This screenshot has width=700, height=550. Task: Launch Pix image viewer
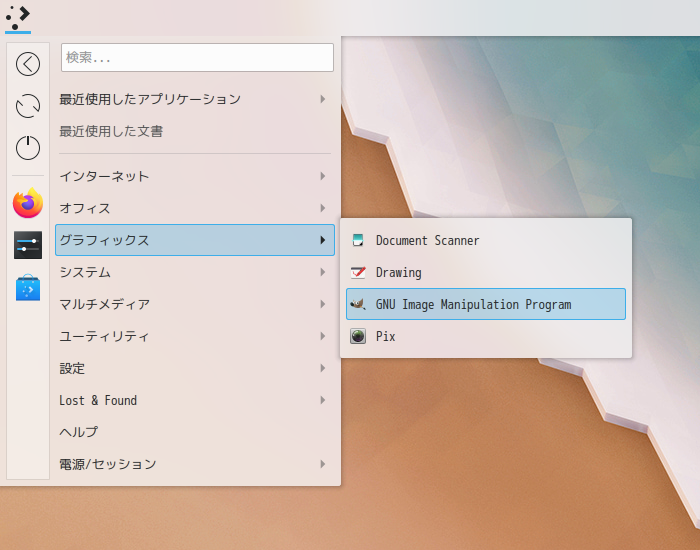tap(486, 336)
